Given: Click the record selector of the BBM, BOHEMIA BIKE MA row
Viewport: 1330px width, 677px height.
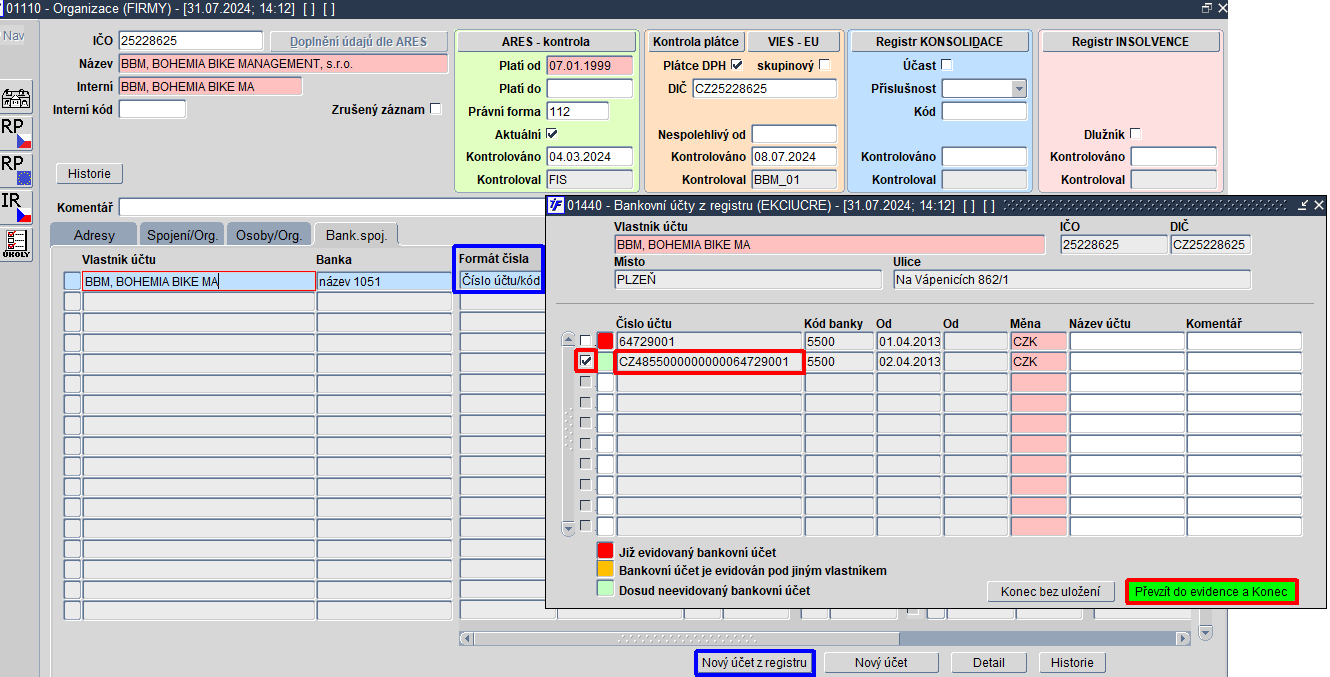Looking at the screenshot, I should click(72, 281).
